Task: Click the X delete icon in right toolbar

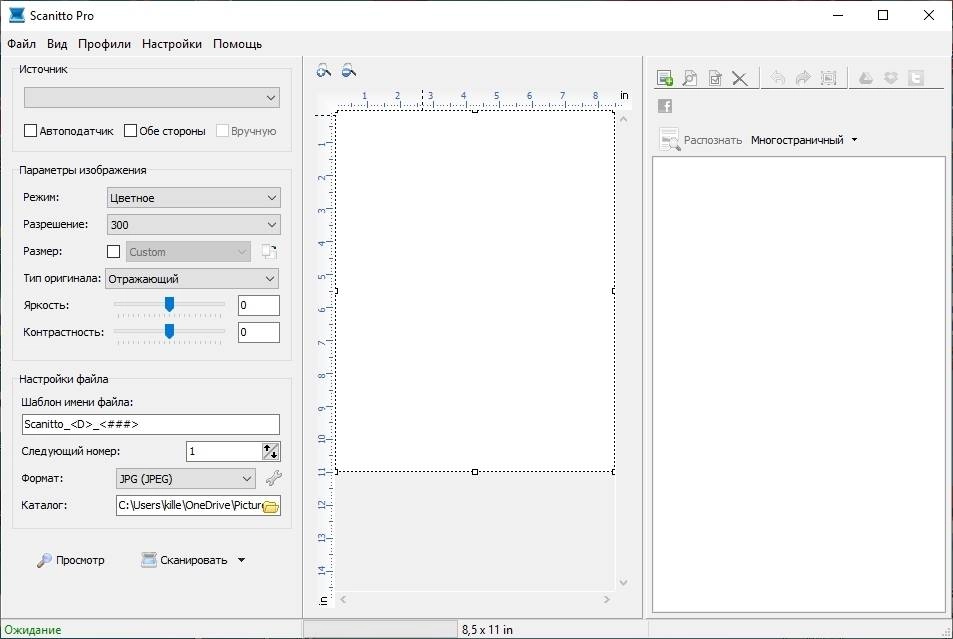Action: click(740, 78)
